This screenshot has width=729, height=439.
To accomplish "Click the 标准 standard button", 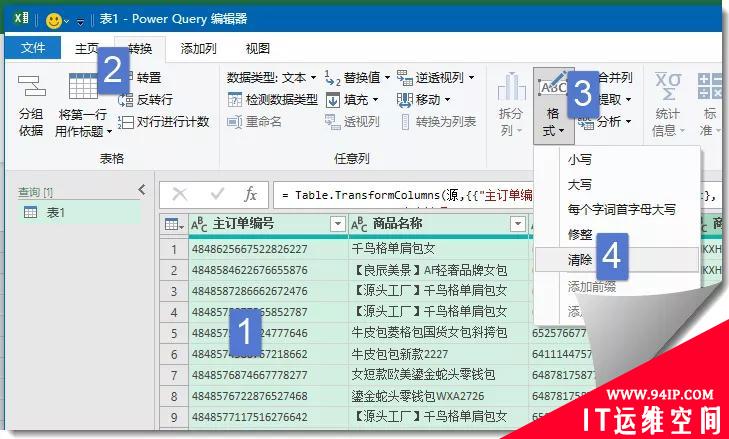I will pyautogui.click(x=709, y=105).
